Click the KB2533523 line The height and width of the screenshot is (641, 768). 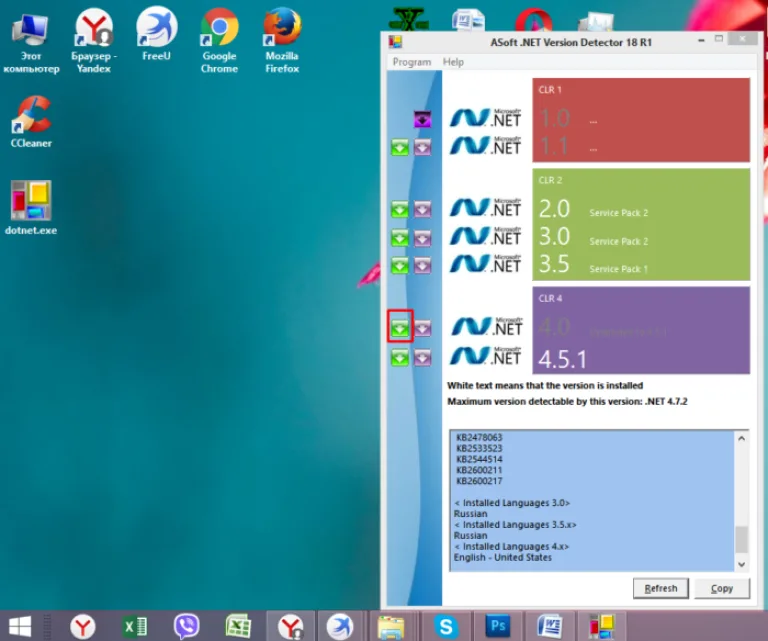point(479,448)
